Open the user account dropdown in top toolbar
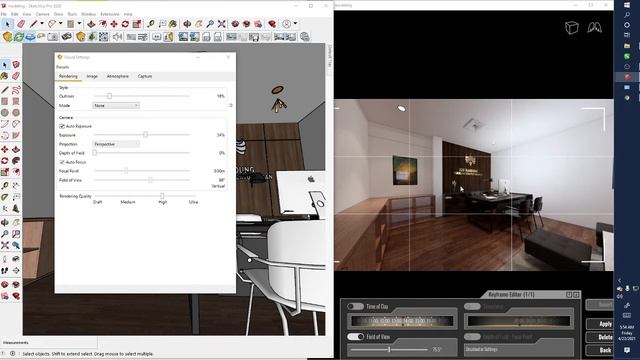 click(x=295, y=24)
